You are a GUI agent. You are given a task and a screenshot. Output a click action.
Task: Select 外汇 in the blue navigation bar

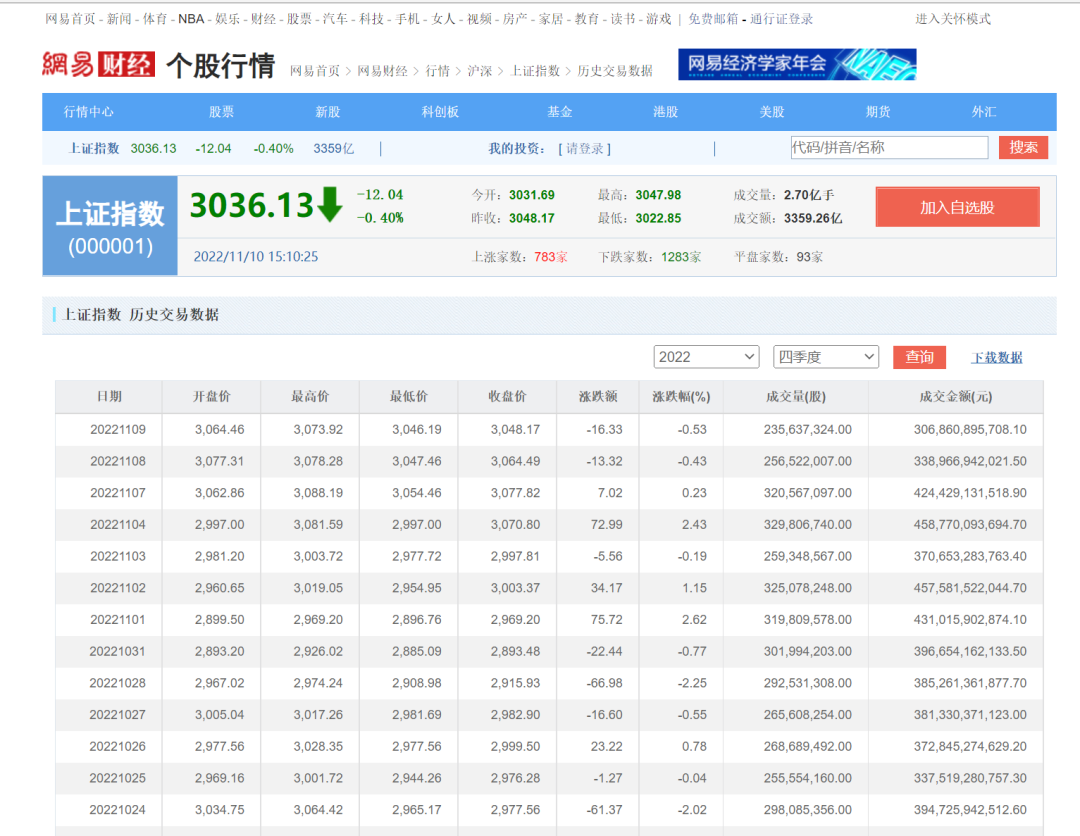coord(984,112)
